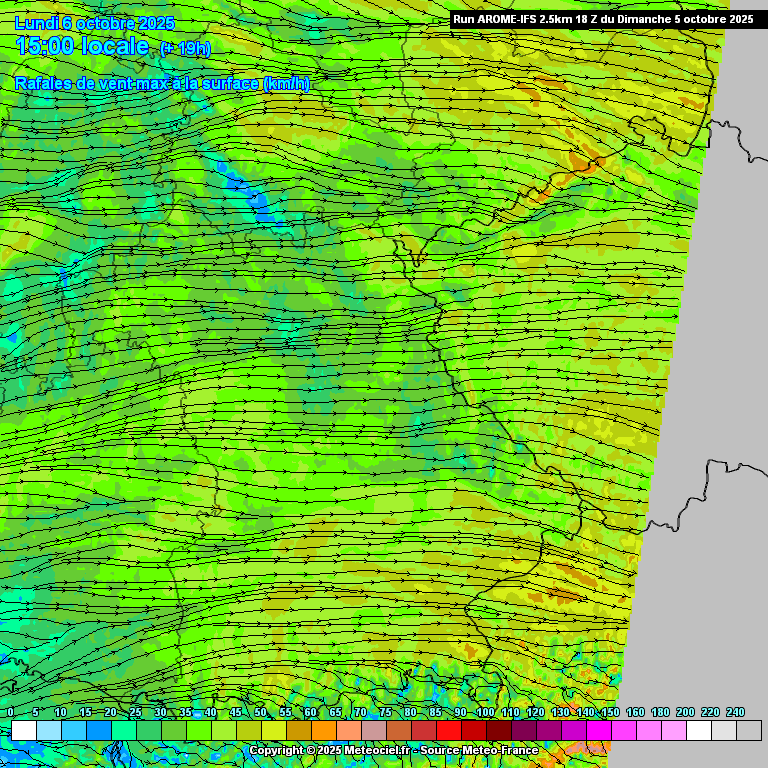768x768 pixels.
Task: Select the magenta 150 km/h legend swatch
Action: pyautogui.click(x=624, y=731)
